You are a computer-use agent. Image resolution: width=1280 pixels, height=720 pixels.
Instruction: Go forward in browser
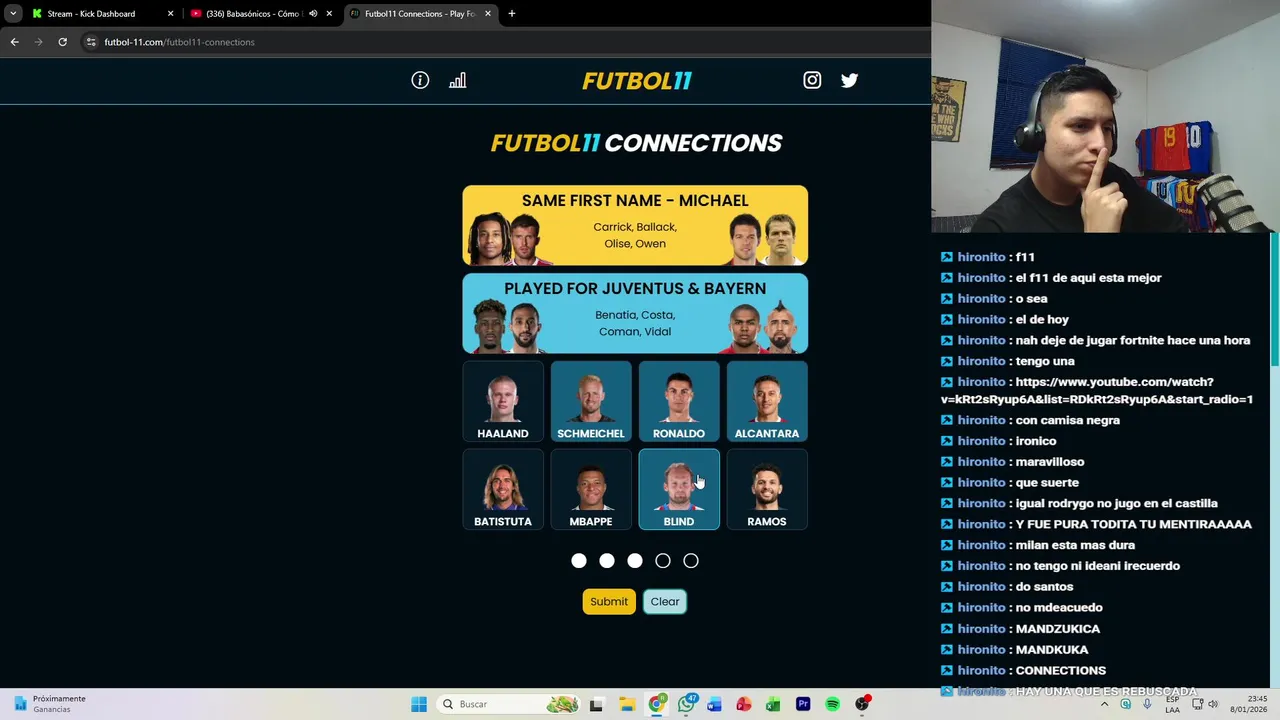coord(38,42)
